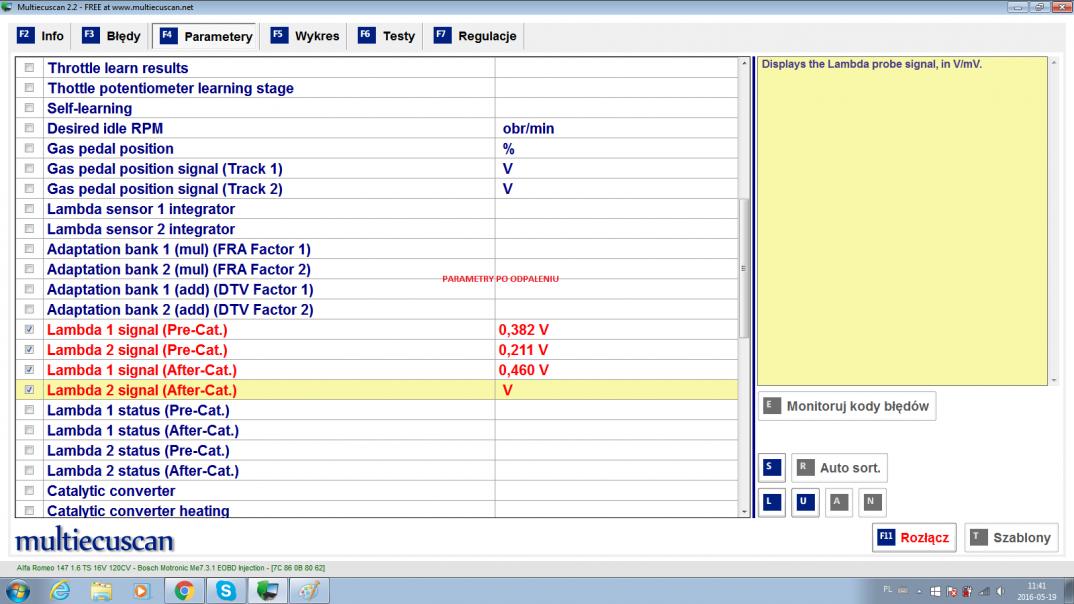Click the 0,460 V value cell

[616, 370]
